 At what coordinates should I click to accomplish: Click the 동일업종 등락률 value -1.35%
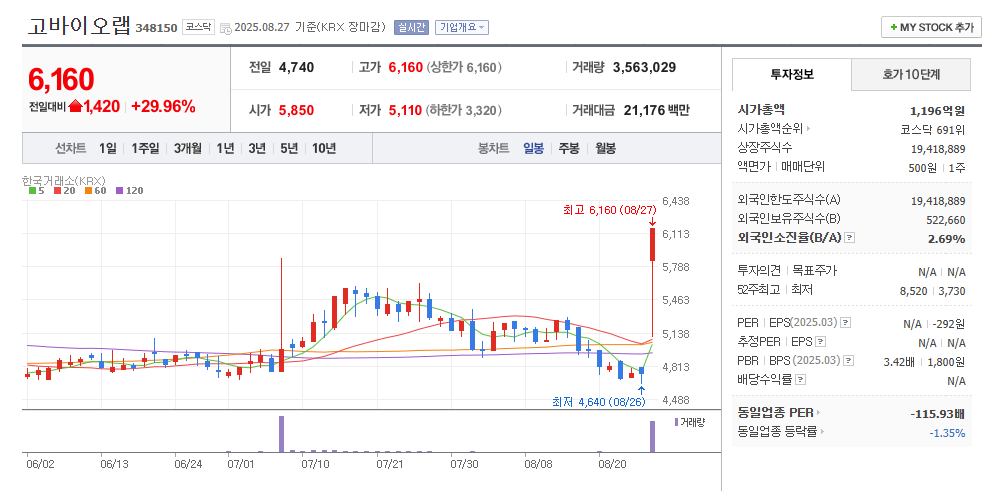[947, 433]
